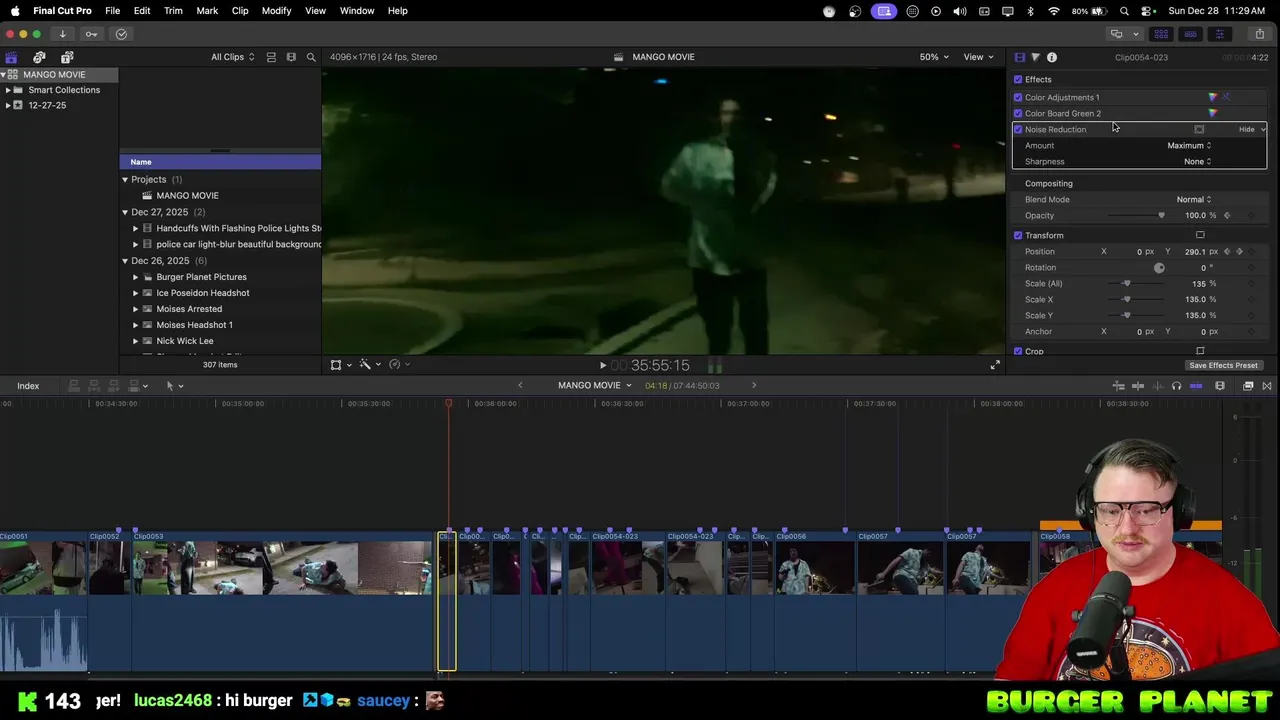Uncheck Color Adjustments 1 effect

coord(1018,97)
